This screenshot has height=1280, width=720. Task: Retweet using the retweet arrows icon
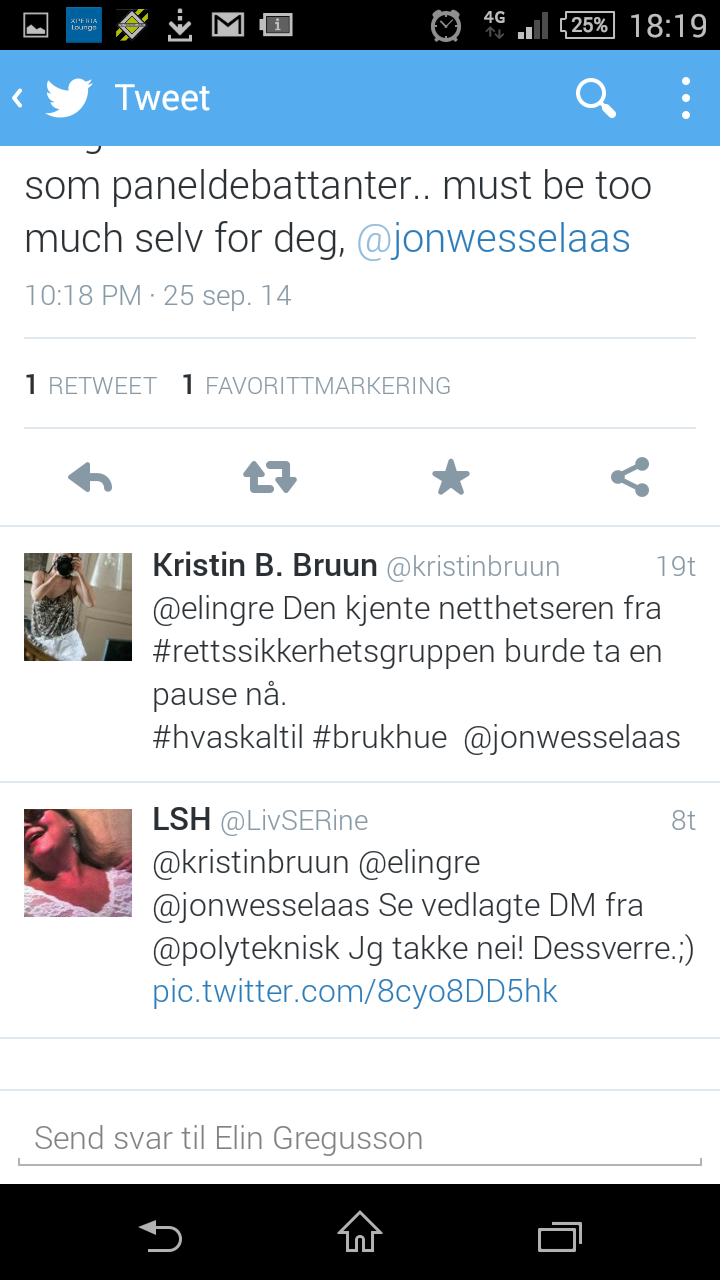pyautogui.click(x=270, y=478)
